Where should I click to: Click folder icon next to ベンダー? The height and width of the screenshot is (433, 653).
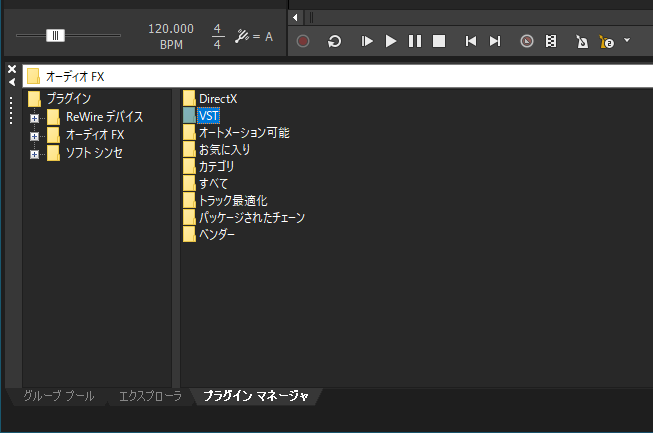point(189,234)
